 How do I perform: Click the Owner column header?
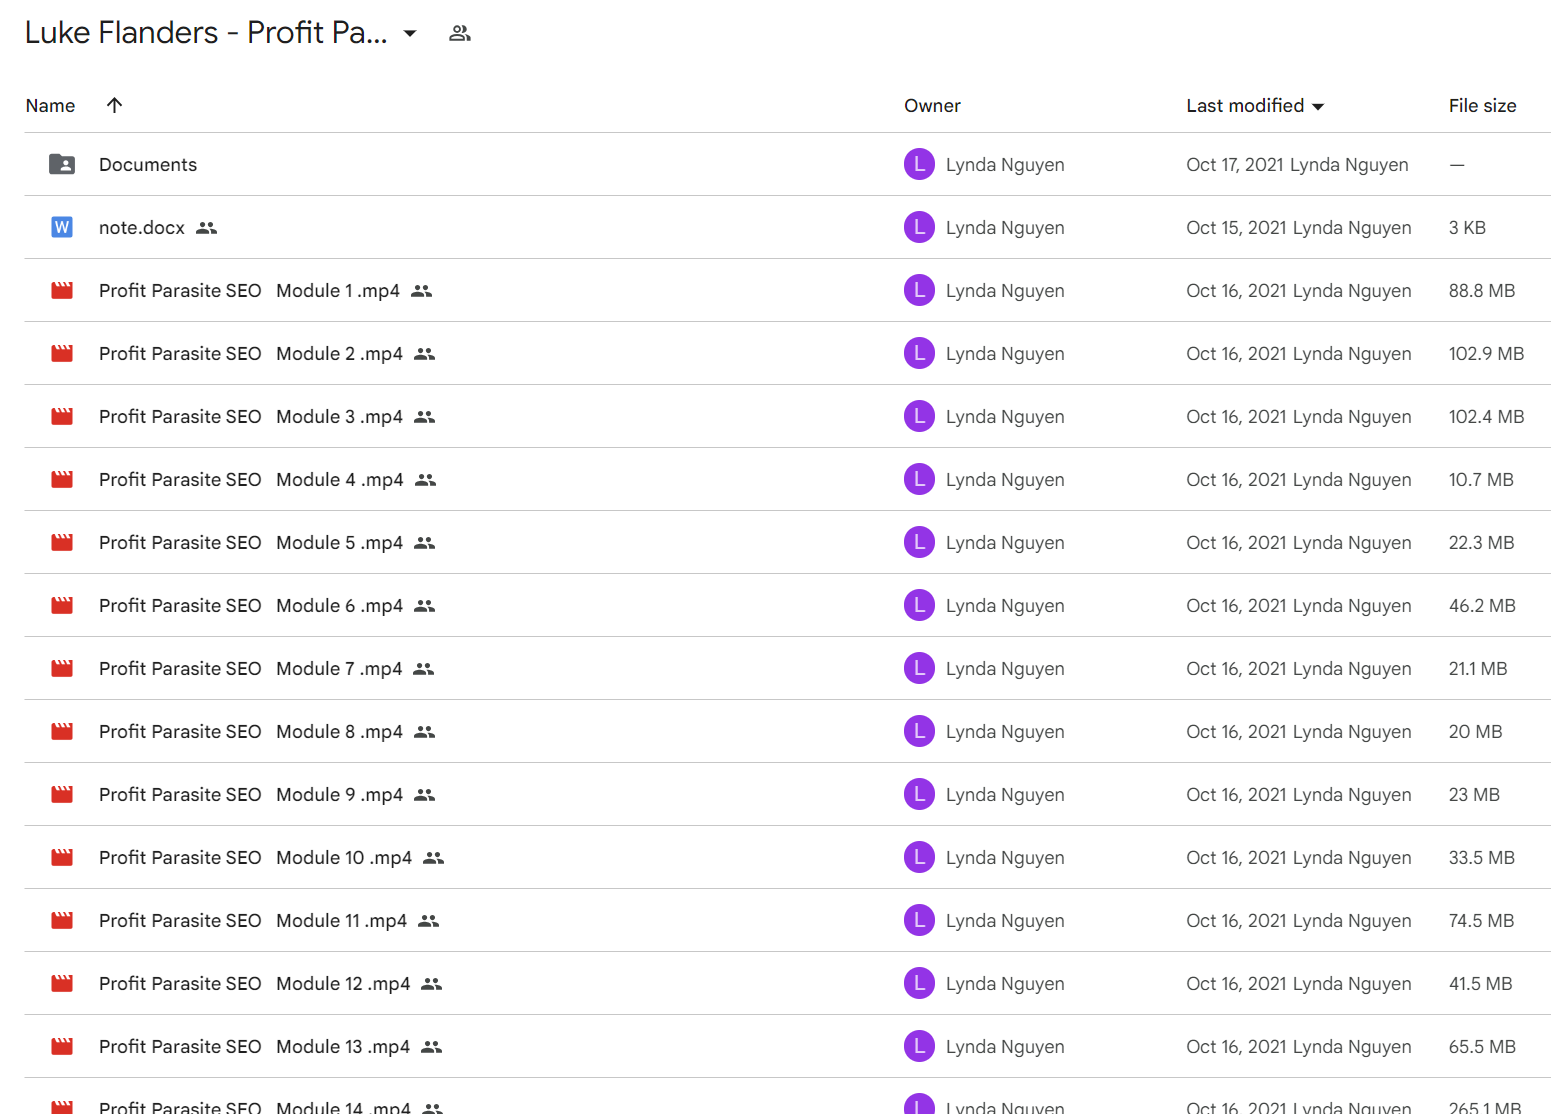(932, 106)
